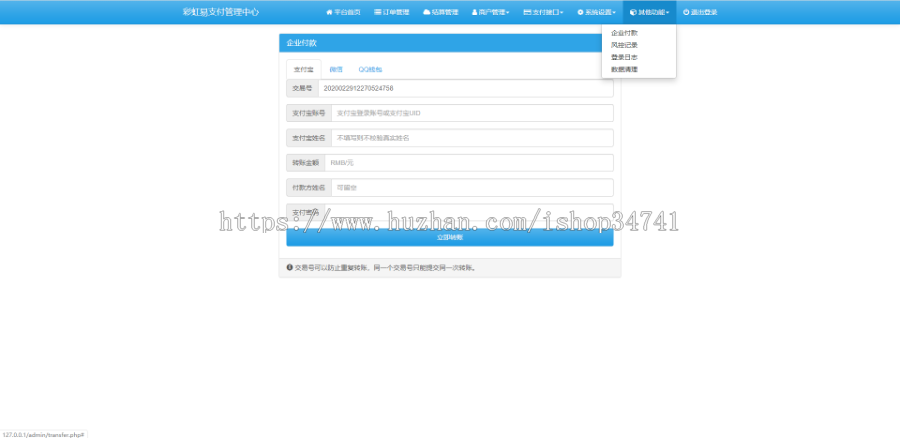This screenshot has height=438, width=900.
Task: Open 结算管理 with the cloud icon
Action: click(440, 12)
